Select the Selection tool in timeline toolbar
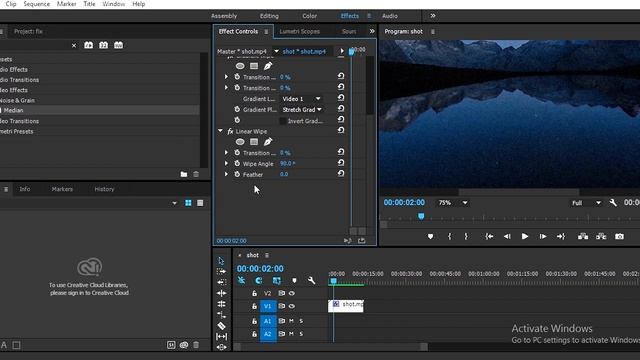Image resolution: width=640 pixels, height=360 pixels. [x=221, y=261]
